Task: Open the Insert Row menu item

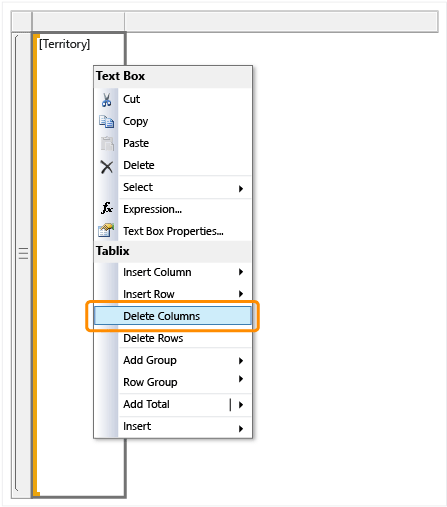Action: (x=173, y=294)
